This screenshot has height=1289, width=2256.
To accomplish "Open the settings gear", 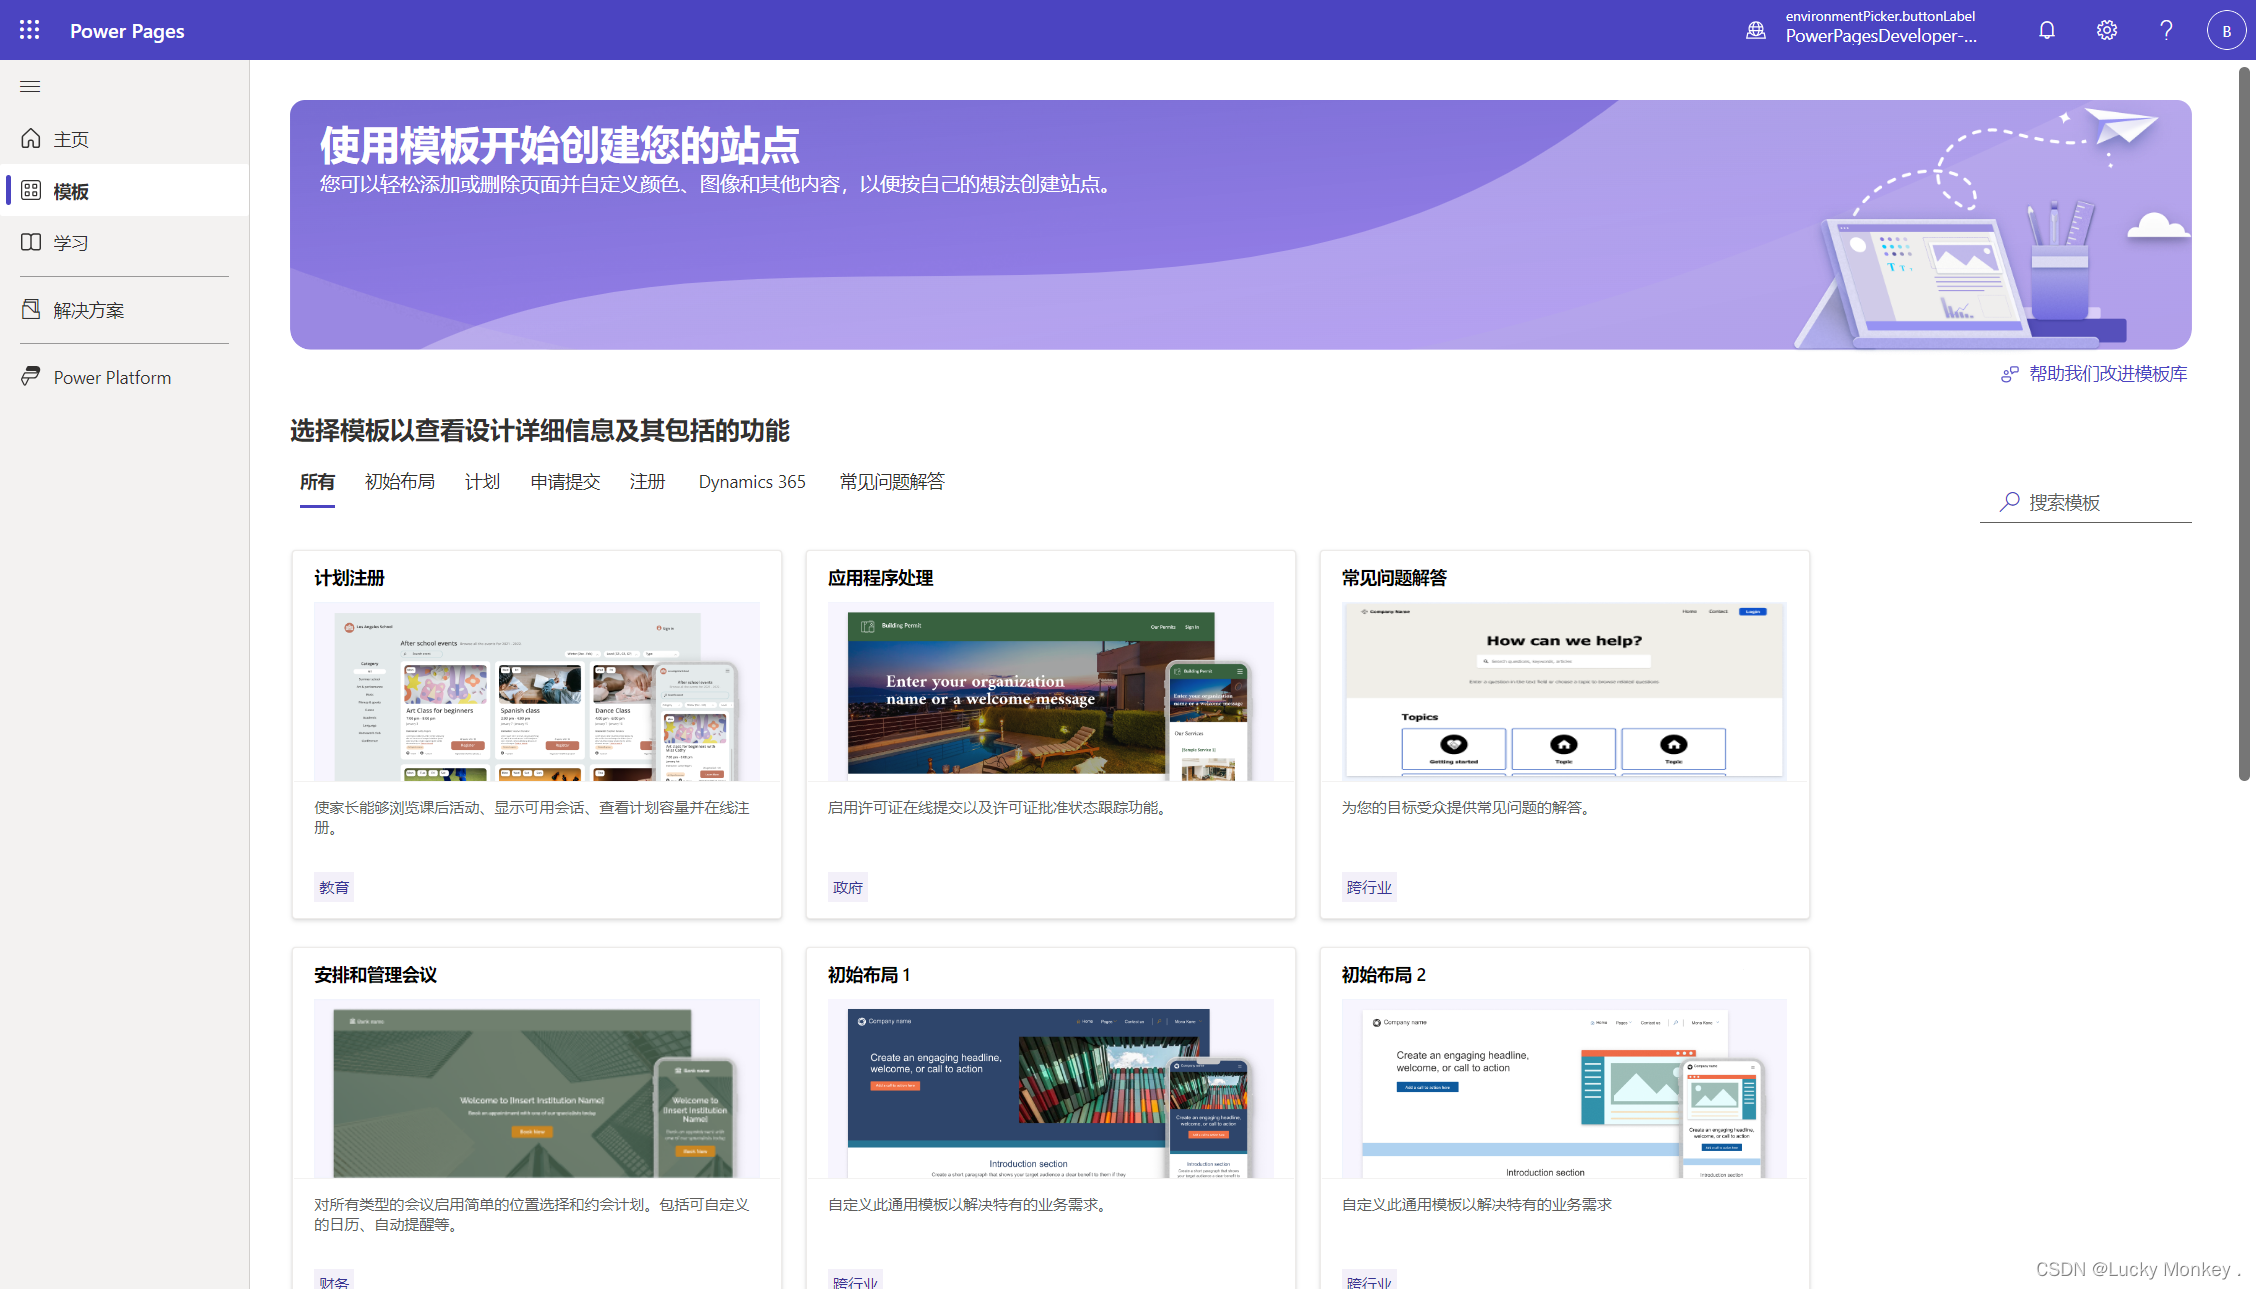I will [2107, 30].
